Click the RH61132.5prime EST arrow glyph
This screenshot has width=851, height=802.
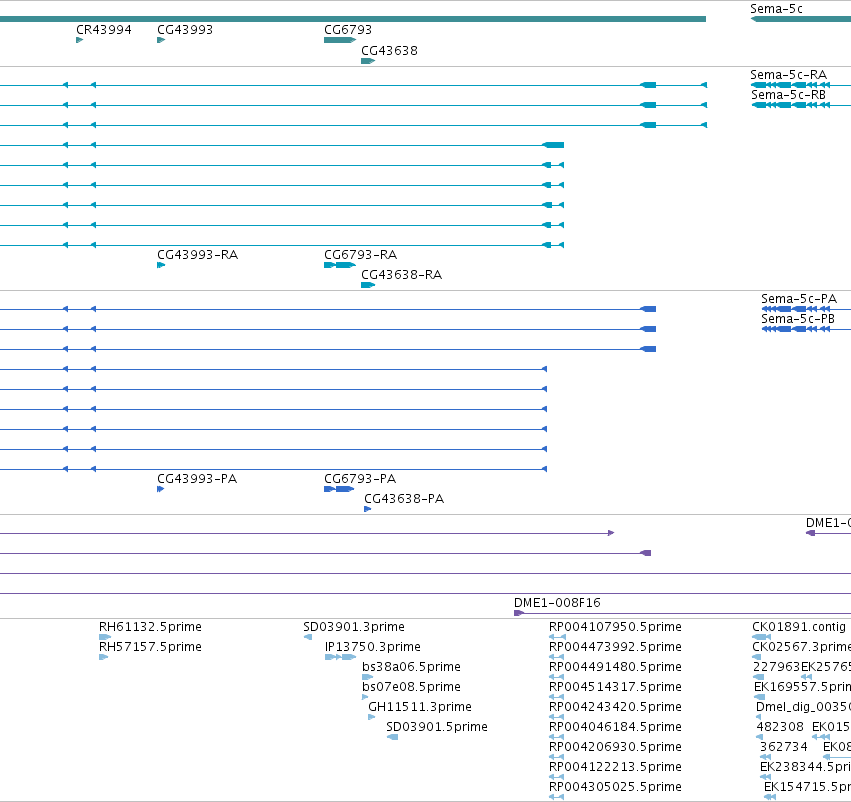(105, 637)
